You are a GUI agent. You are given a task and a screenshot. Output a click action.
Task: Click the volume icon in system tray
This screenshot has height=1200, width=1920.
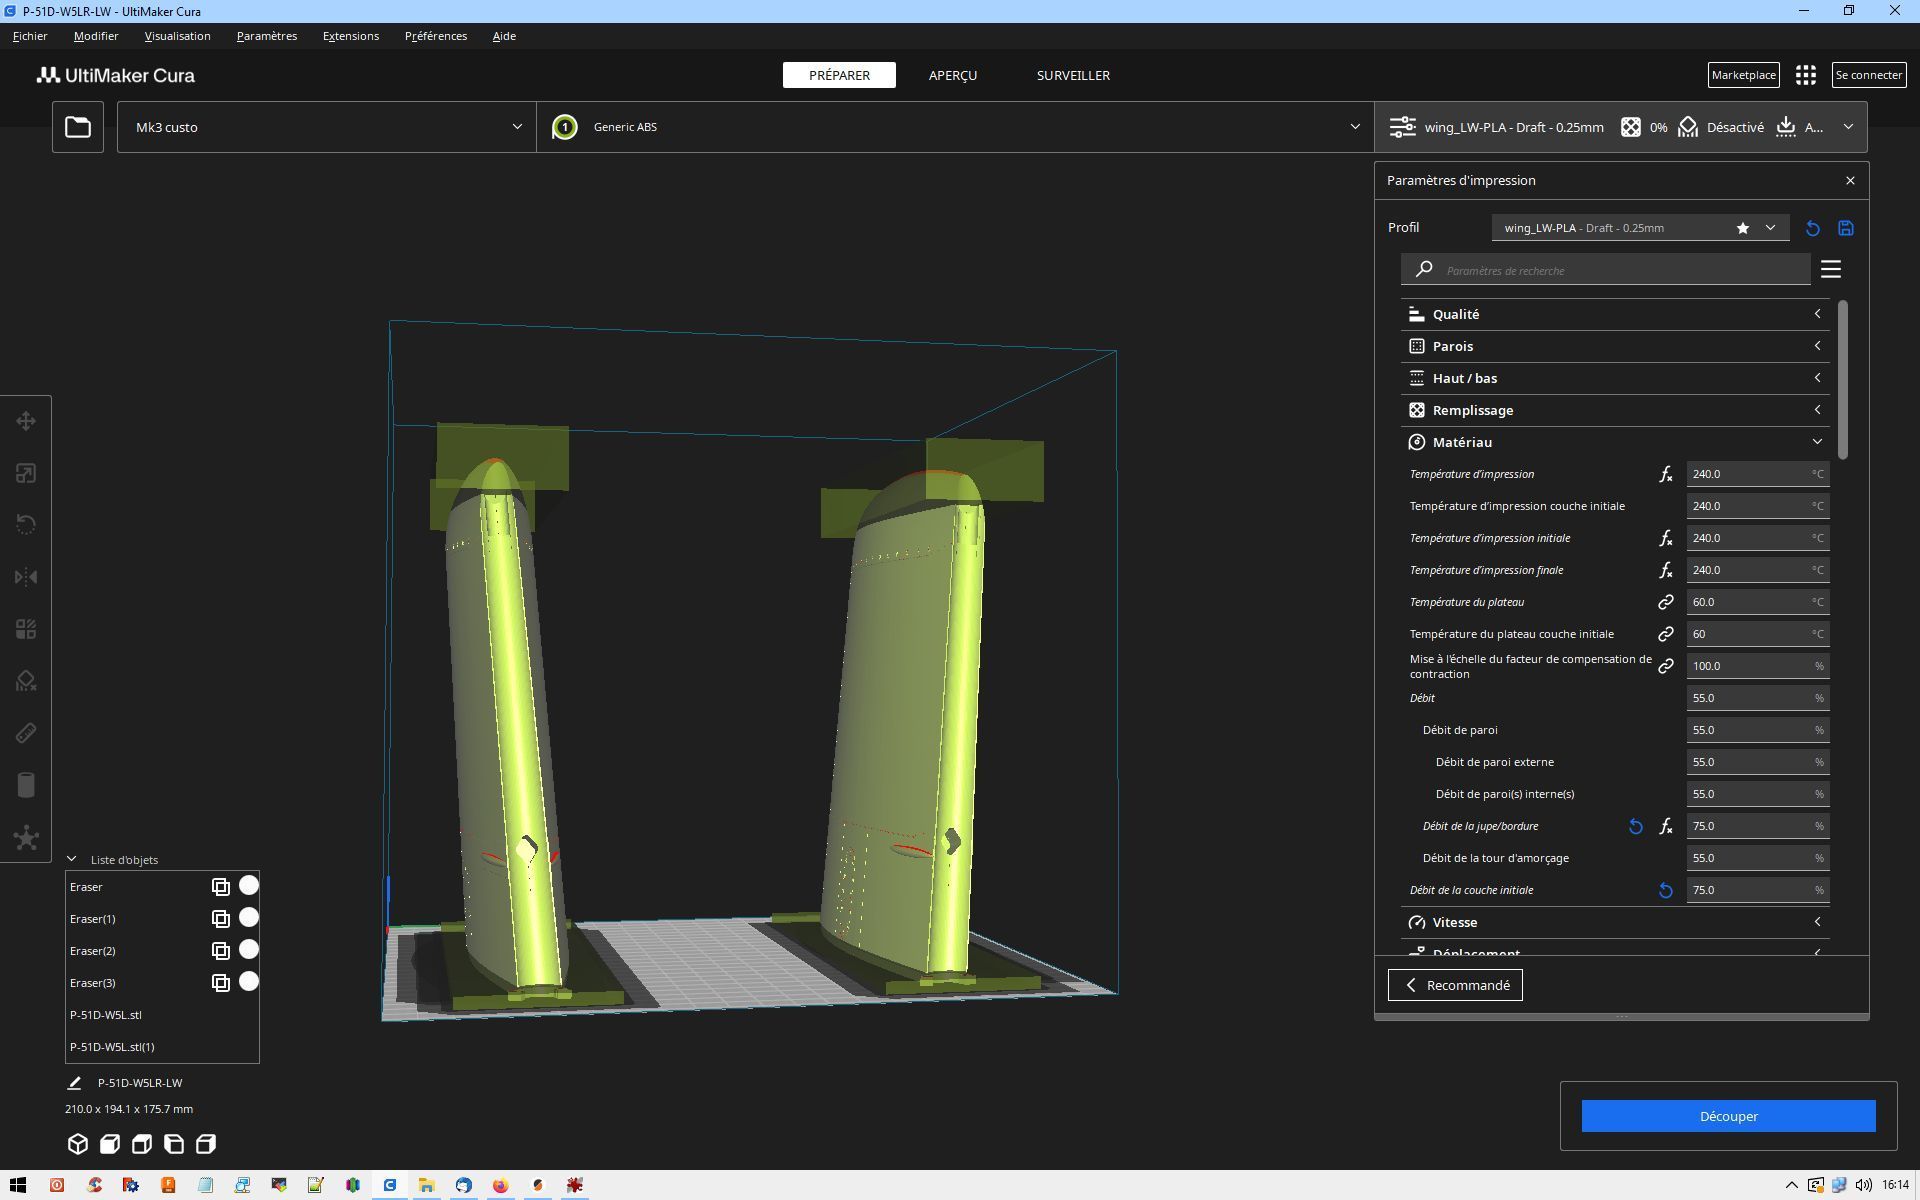pyautogui.click(x=1863, y=1185)
